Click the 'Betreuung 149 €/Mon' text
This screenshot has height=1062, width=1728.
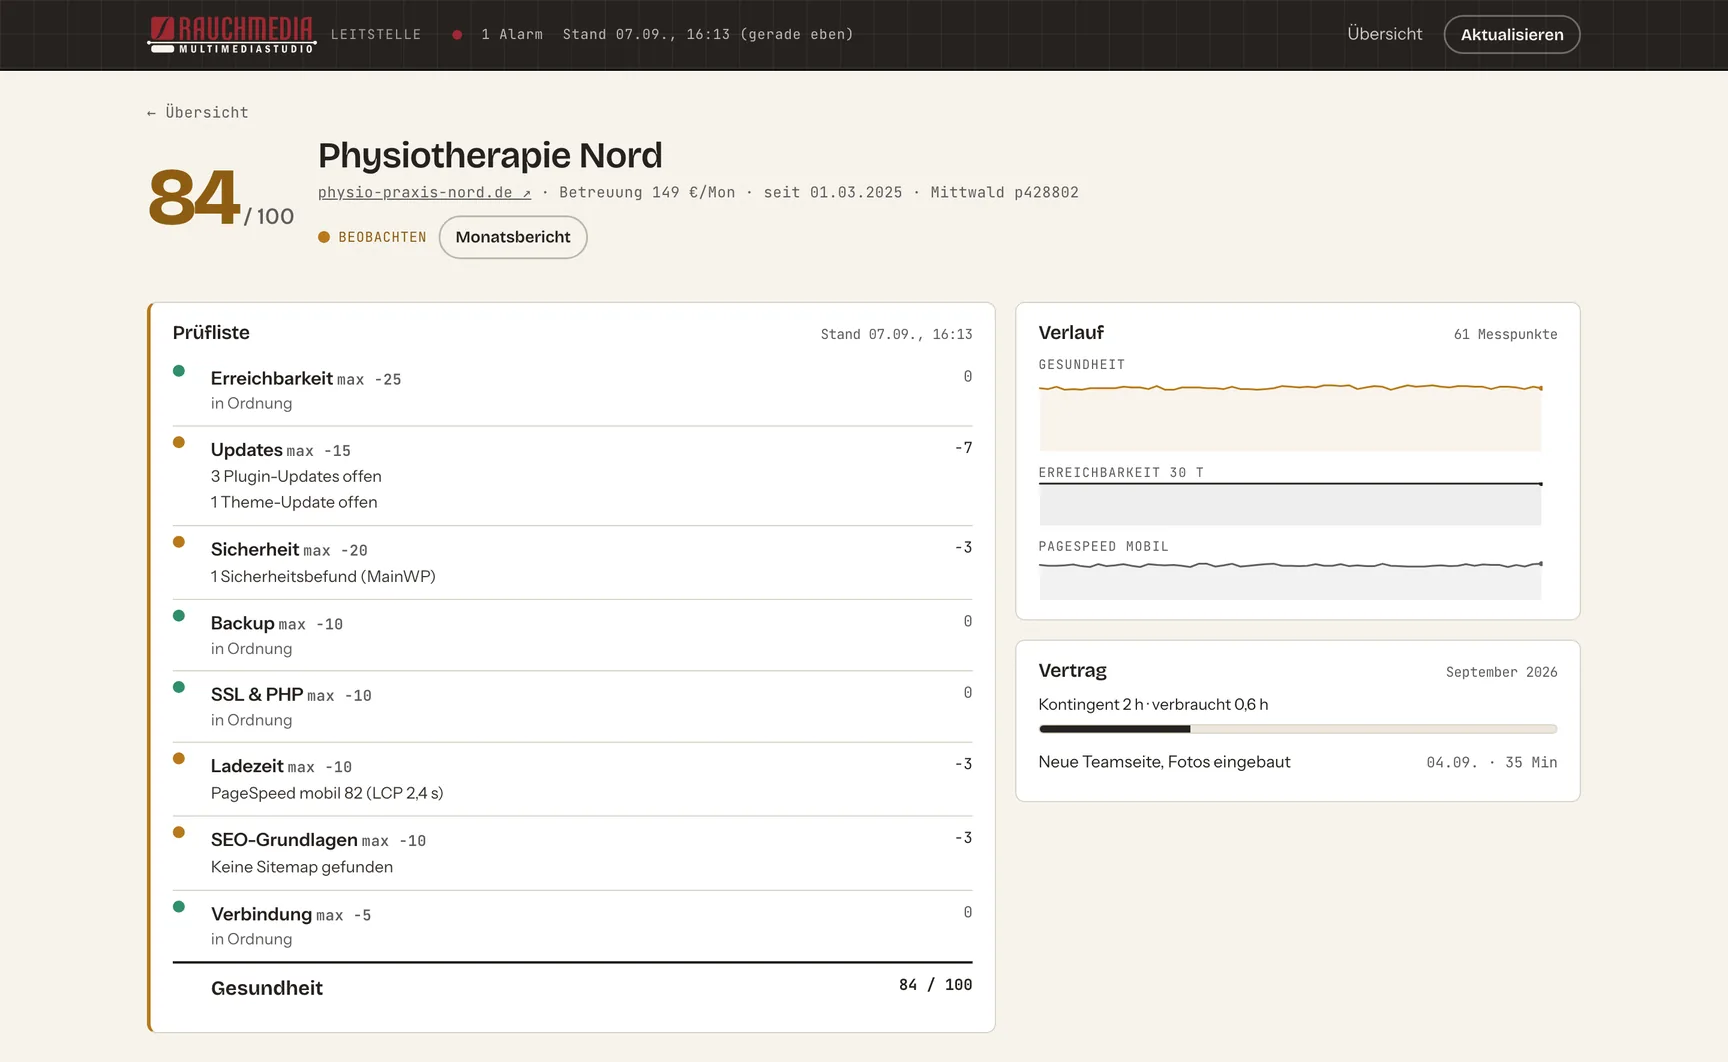[647, 192]
